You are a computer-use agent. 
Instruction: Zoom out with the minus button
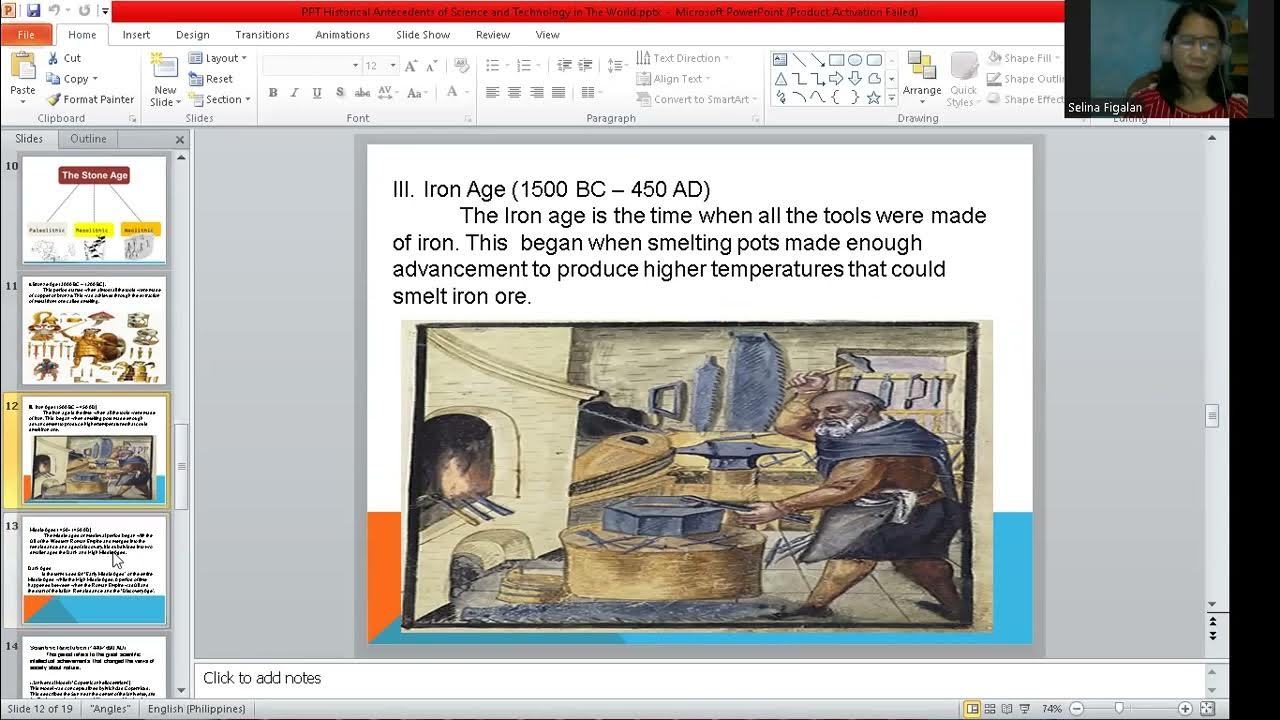1077,709
